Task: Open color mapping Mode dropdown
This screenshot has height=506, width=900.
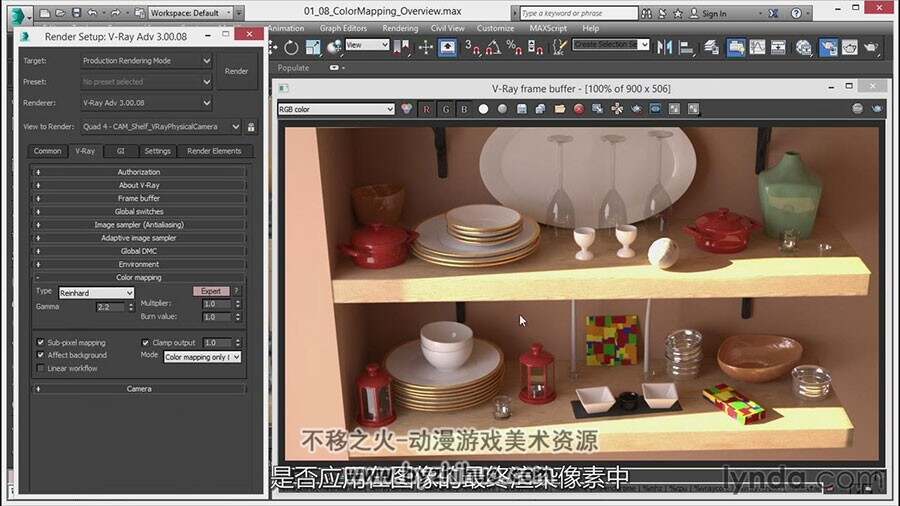Action: click(202, 357)
